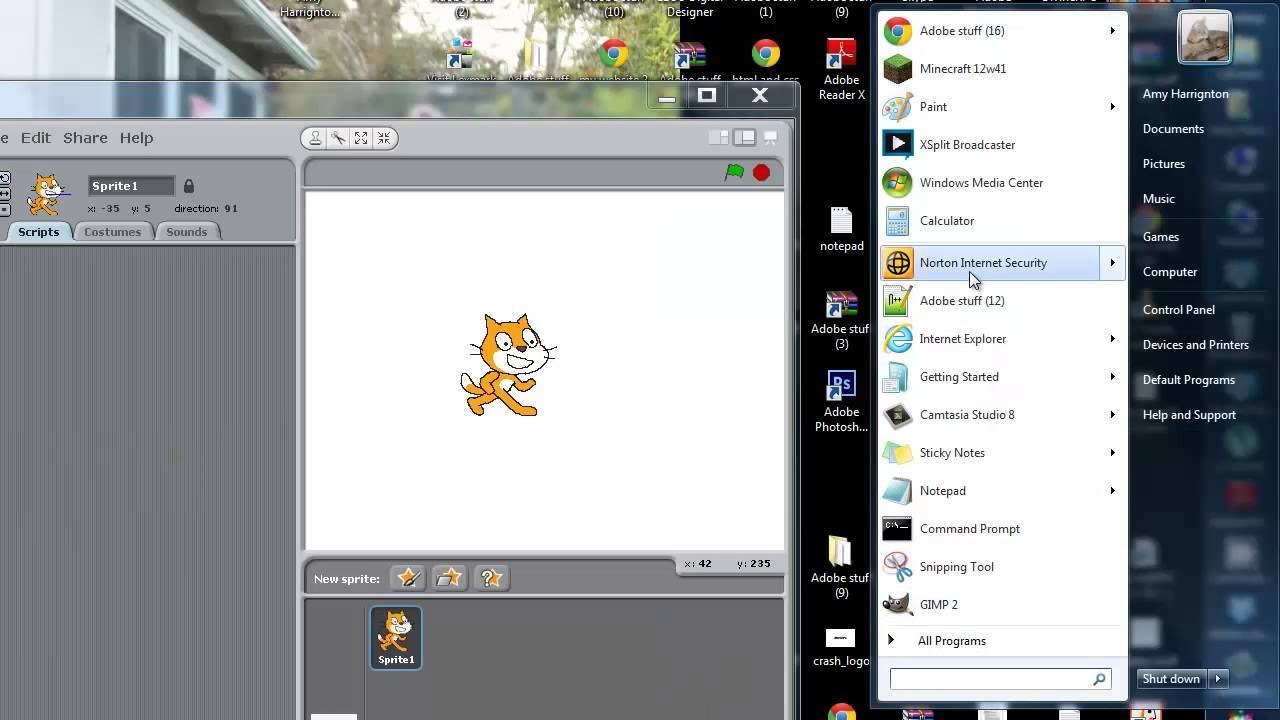This screenshot has width=1280, height=720.
Task: Click Choose new sprite from file button
Action: point(449,578)
